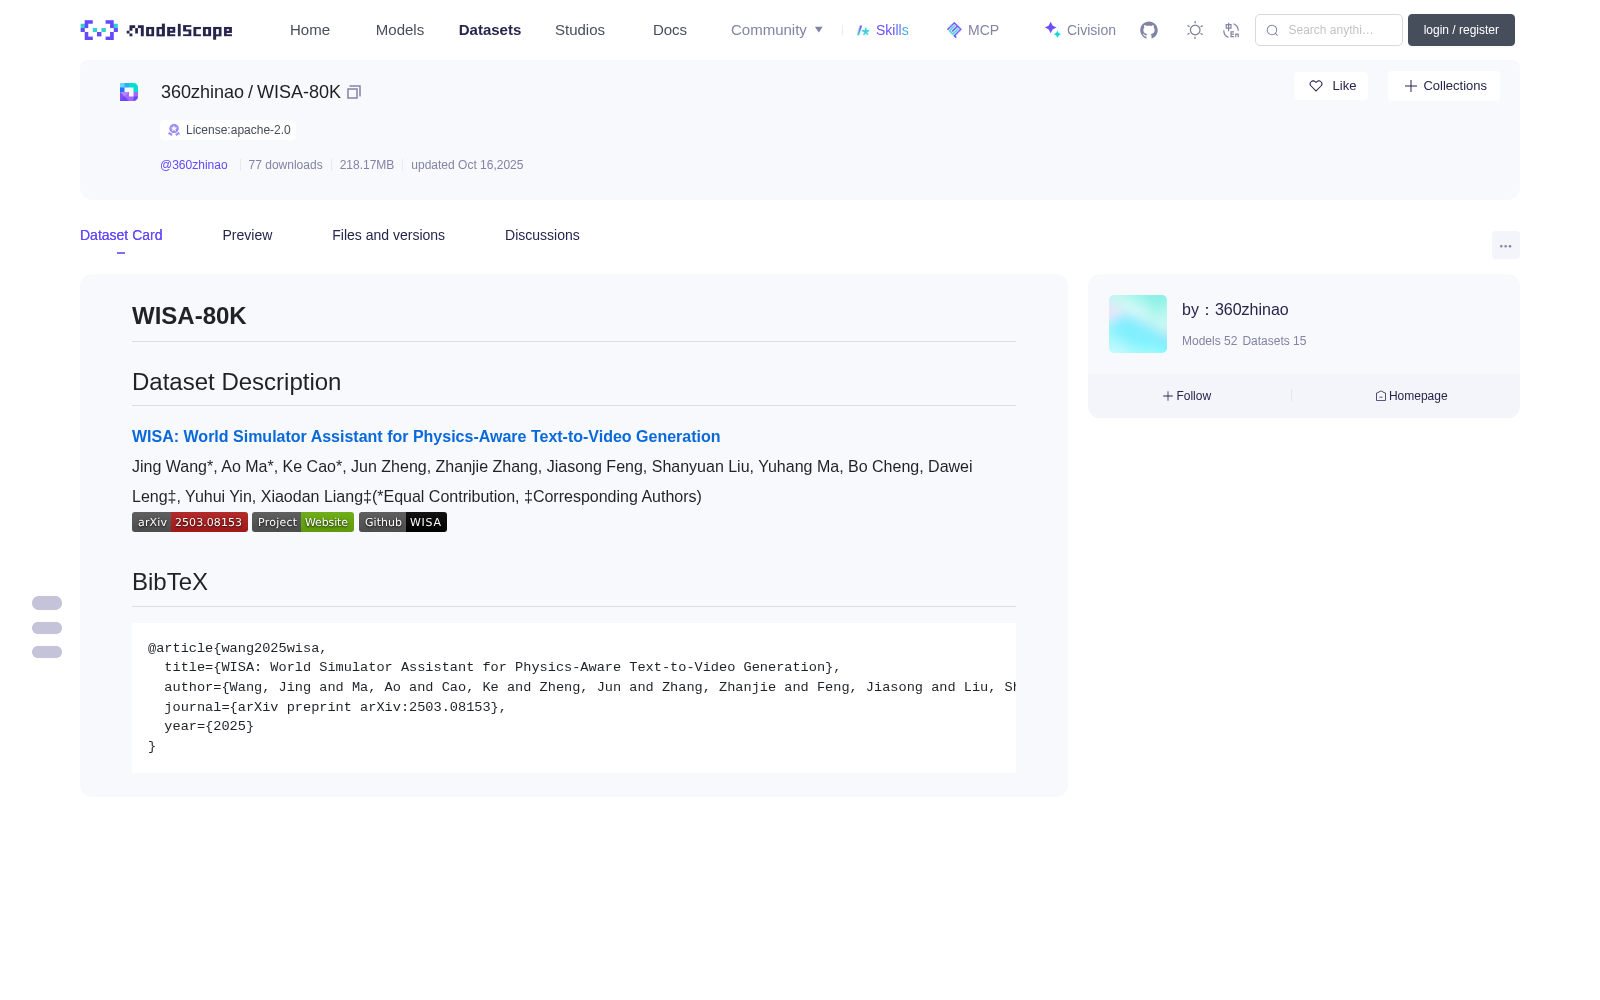Open the Docs page
This screenshot has height=1000, width=1600.
670,30
